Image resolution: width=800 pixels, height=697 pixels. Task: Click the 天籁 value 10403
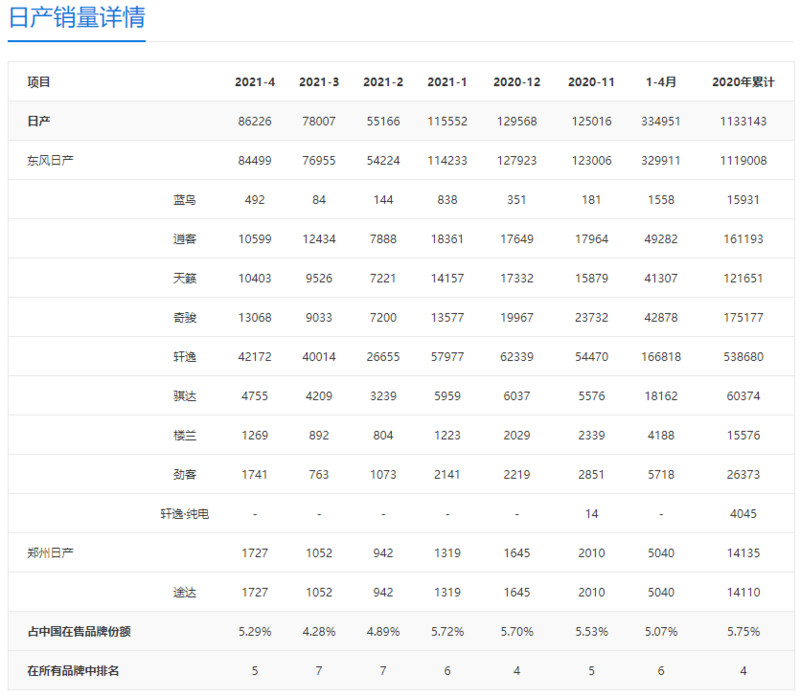[x=255, y=279]
